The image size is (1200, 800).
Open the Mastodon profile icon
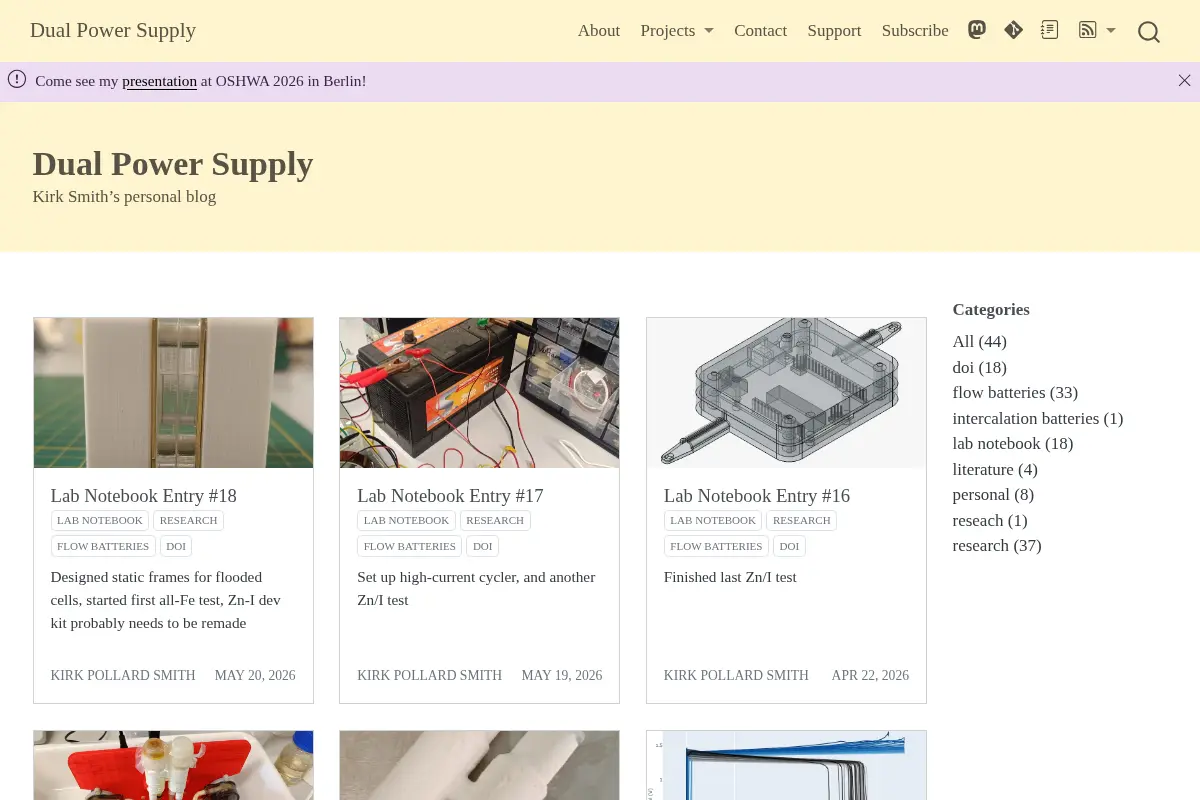coord(977,30)
